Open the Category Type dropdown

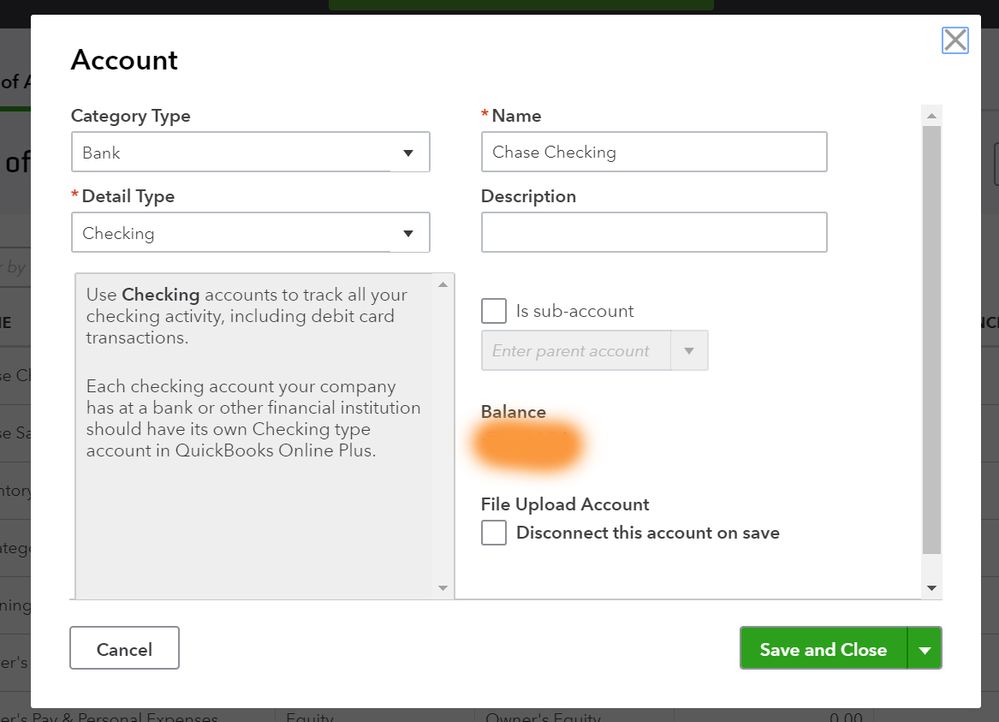(x=250, y=153)
